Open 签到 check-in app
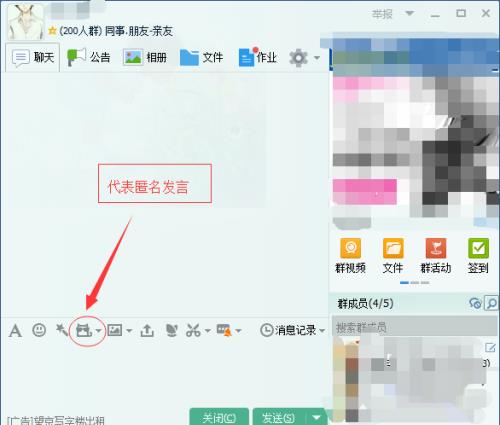Viewport: 500px width, 425px height. tap(478, 256)
